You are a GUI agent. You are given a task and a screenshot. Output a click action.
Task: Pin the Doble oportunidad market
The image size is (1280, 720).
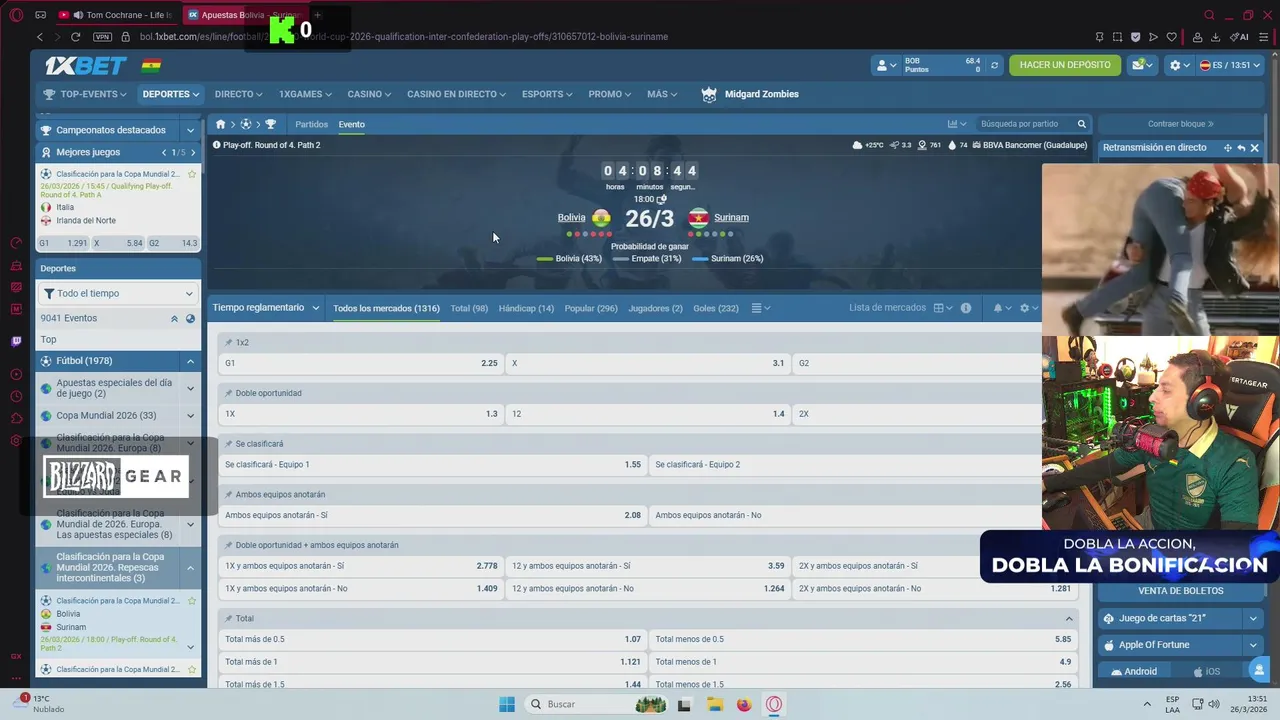click(228, 393)
